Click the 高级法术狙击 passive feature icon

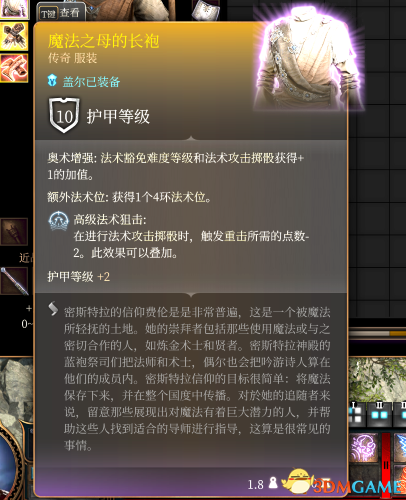59,221
